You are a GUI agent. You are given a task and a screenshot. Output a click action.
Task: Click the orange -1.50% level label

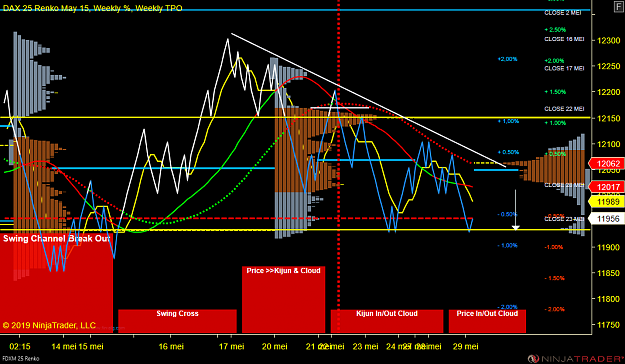click(x=554, y=278)
